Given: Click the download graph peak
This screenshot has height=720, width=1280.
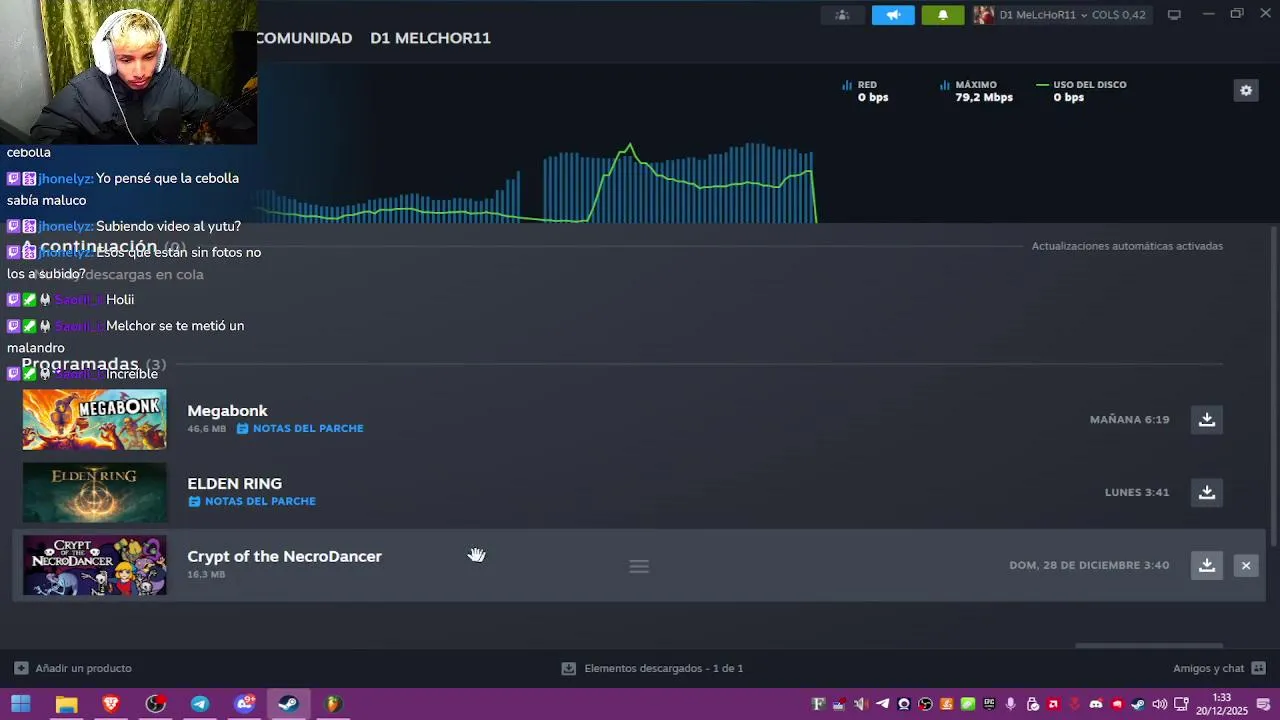Looking at the screenshot, I should 630,148.
